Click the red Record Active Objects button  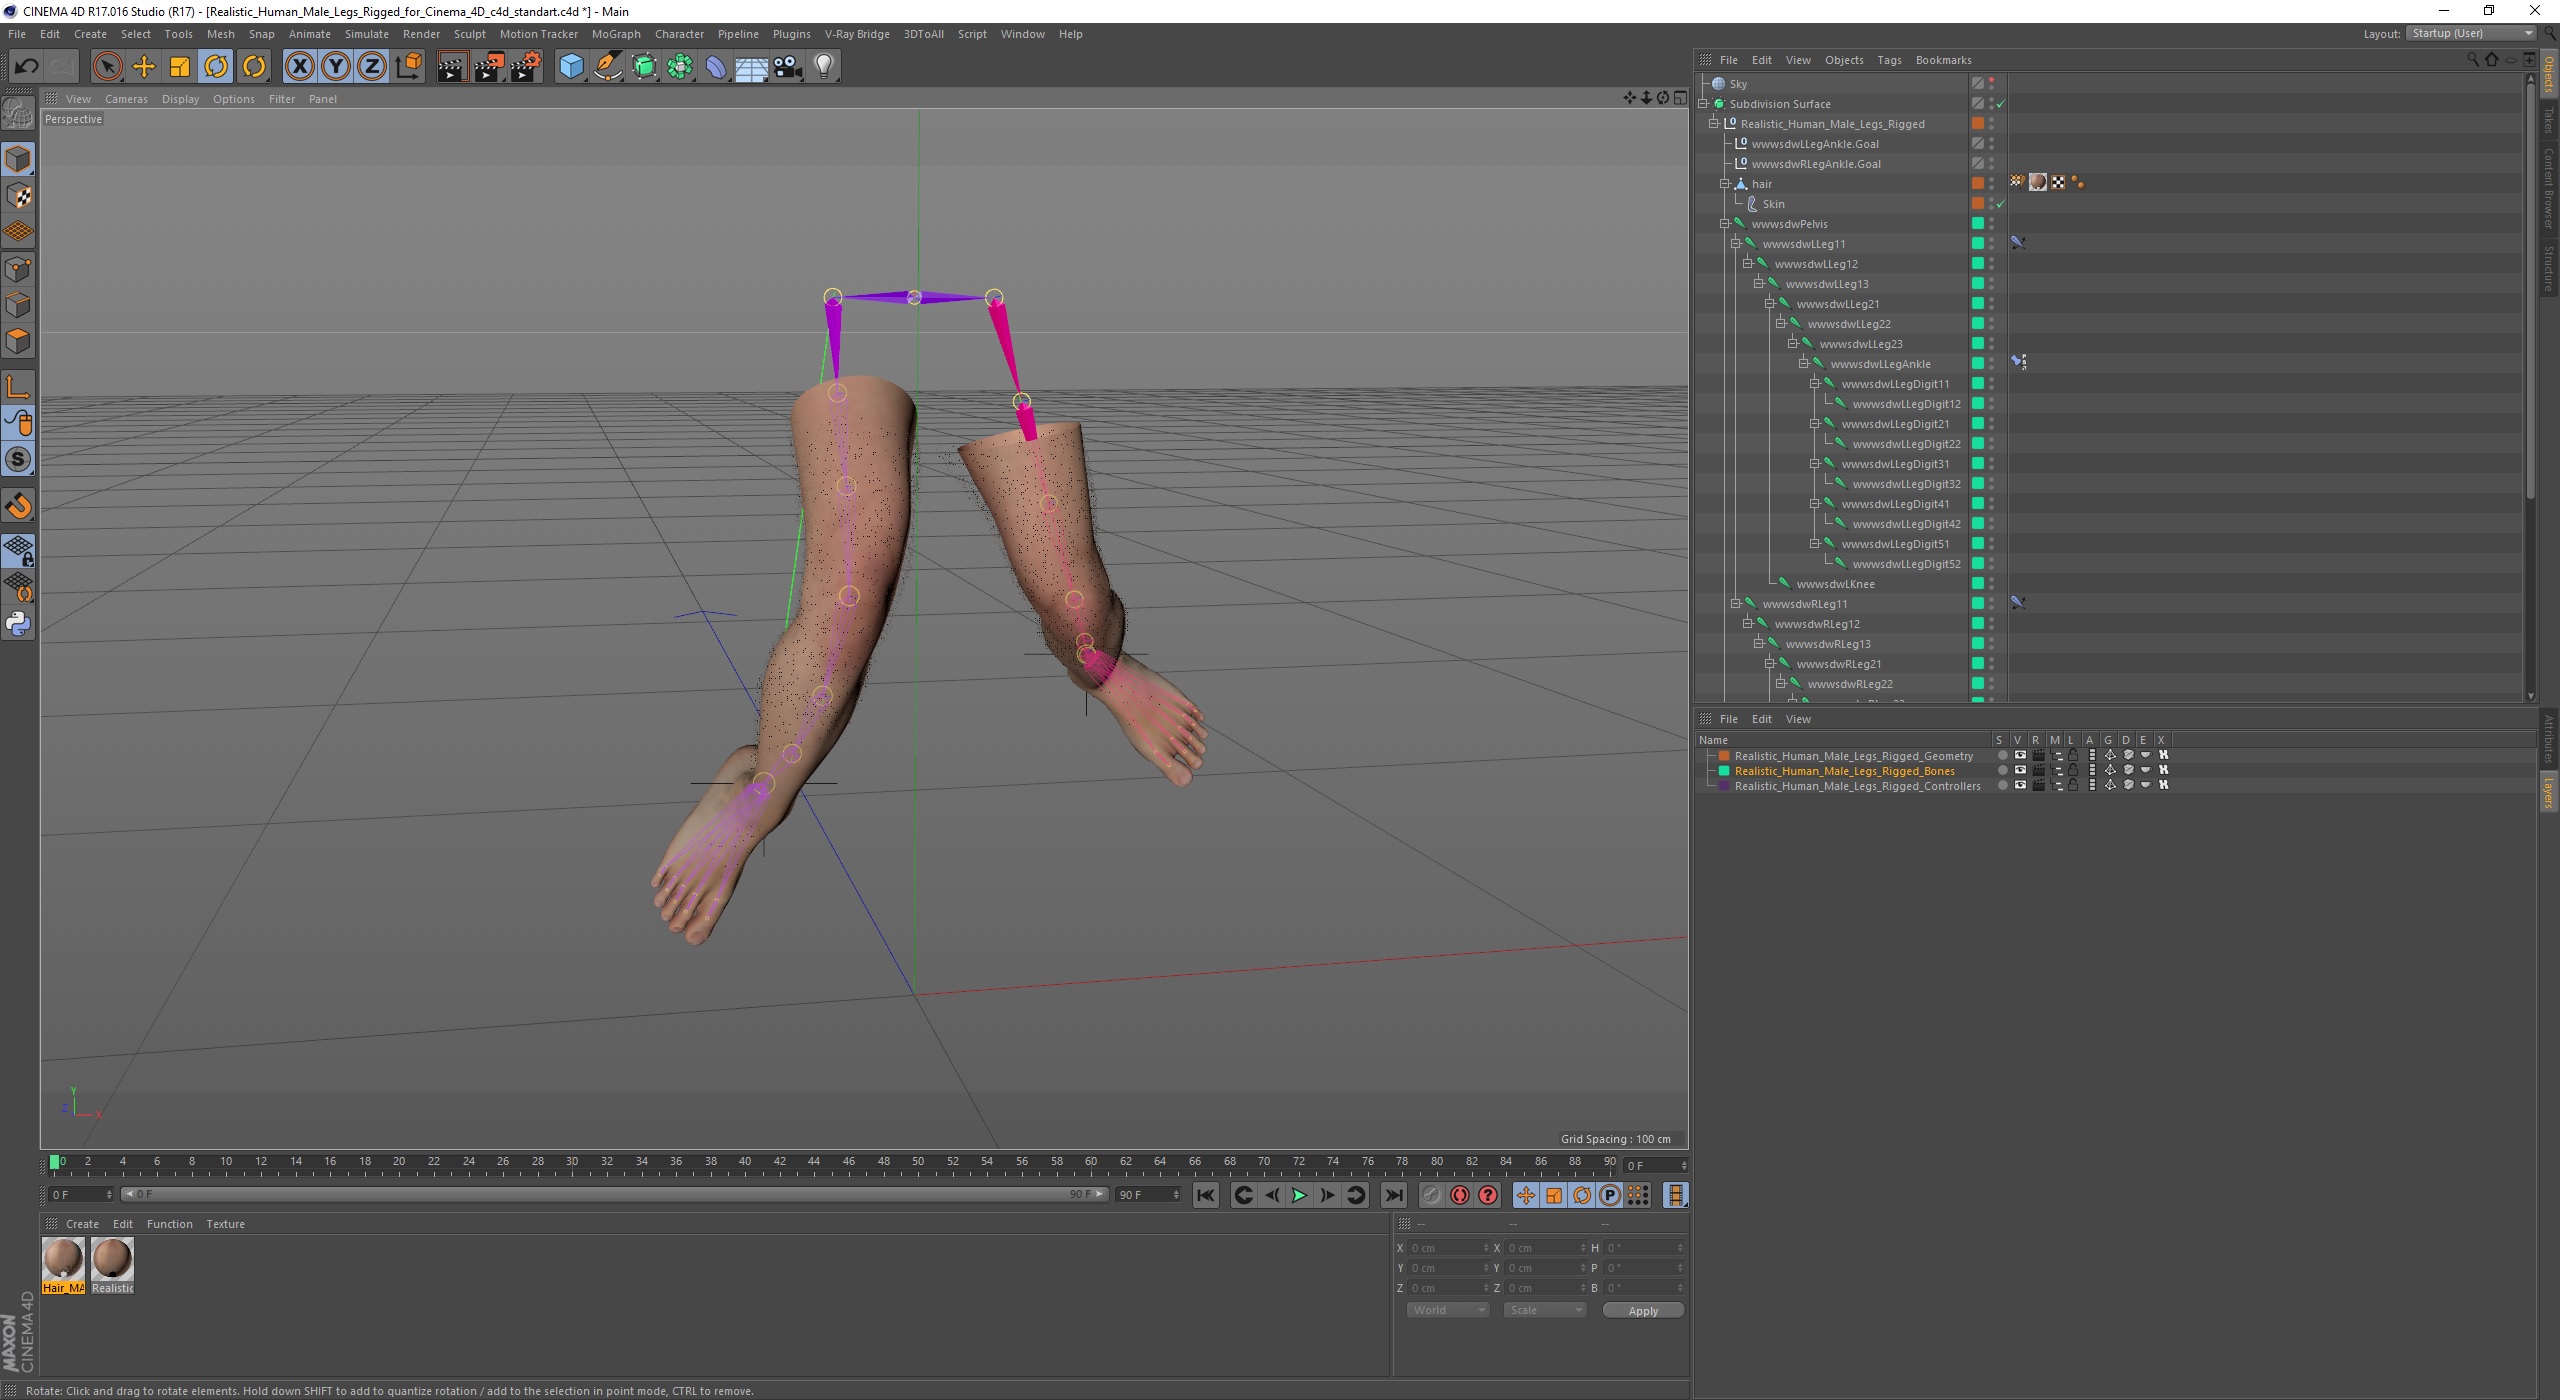1432,1195
